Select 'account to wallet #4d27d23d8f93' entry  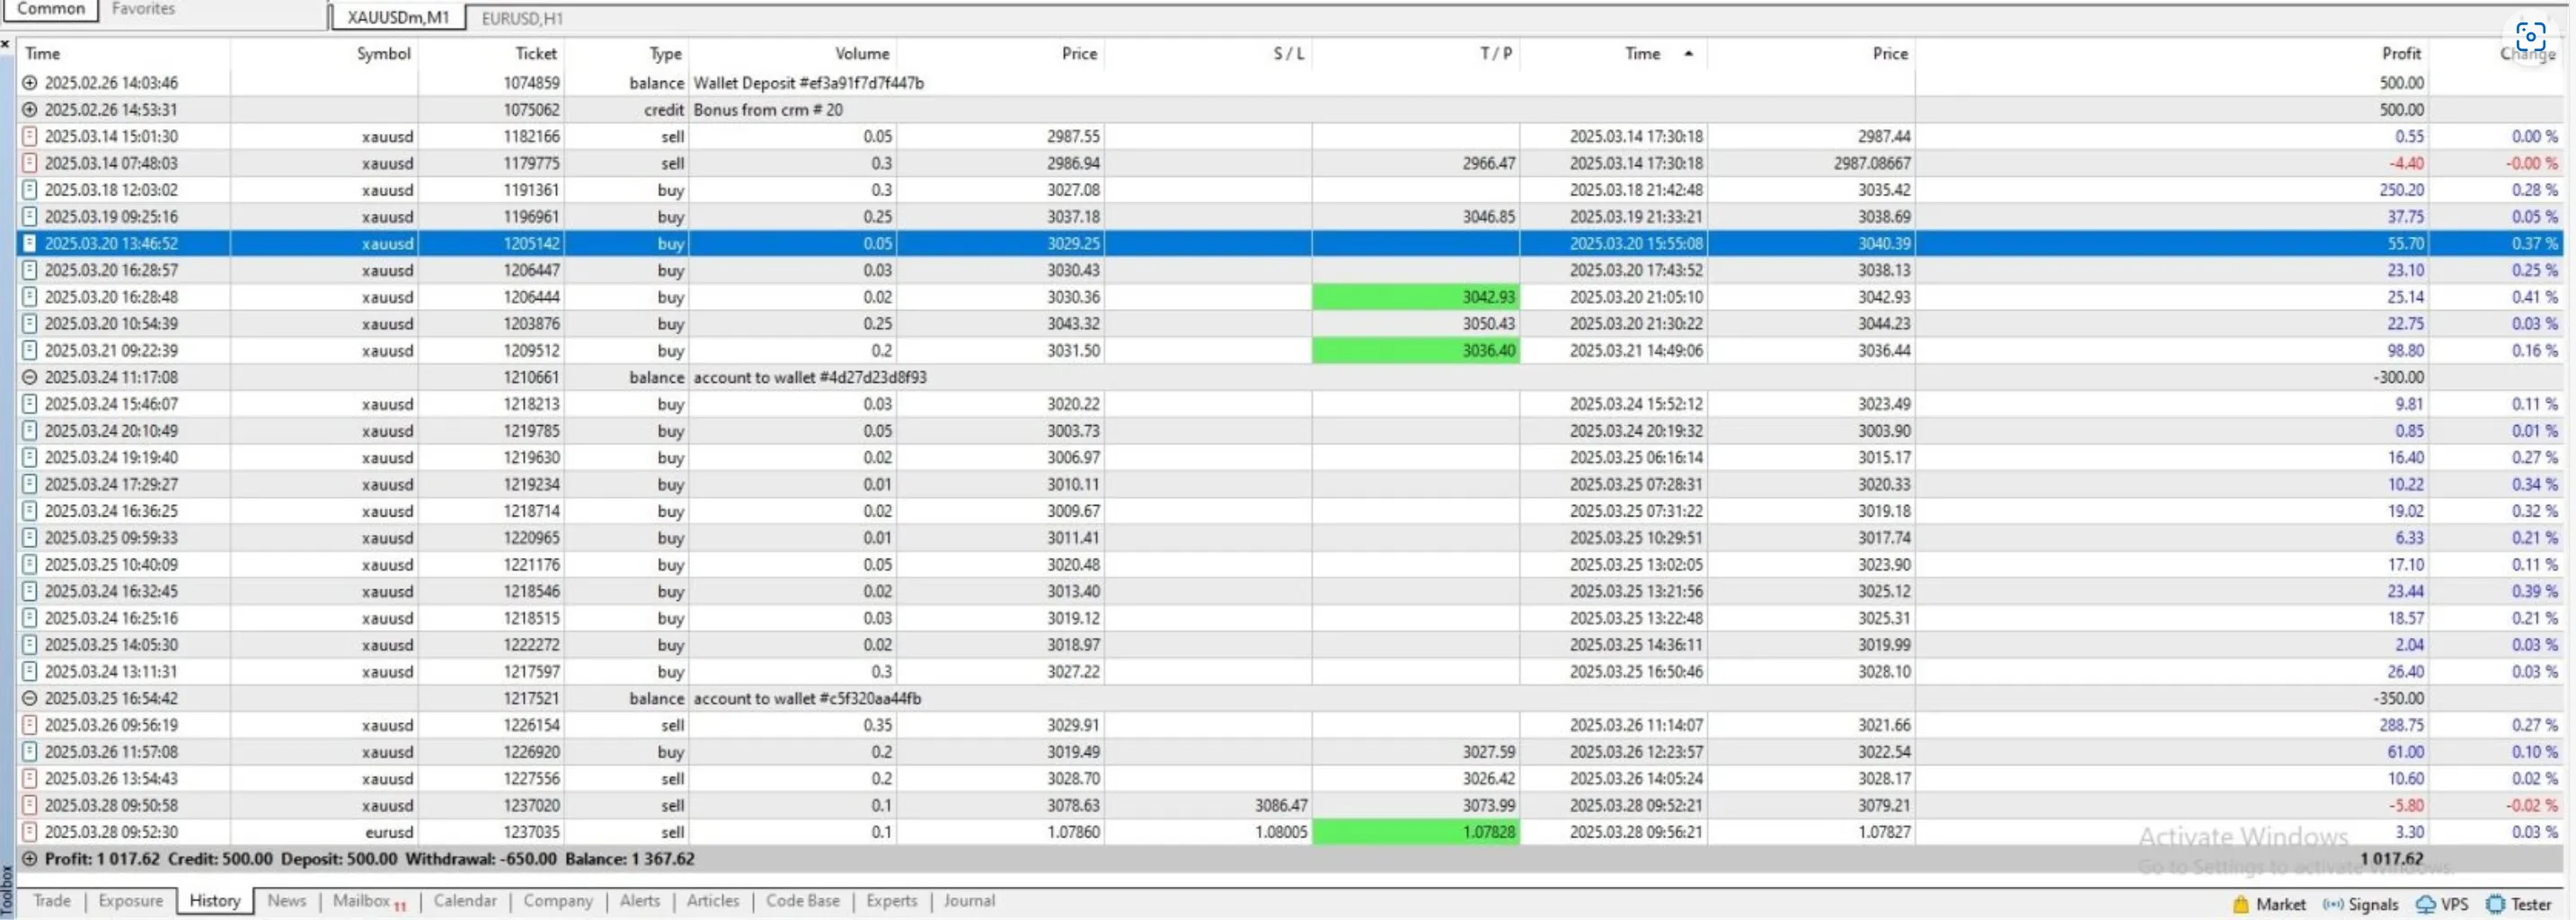tap(810, 377)
